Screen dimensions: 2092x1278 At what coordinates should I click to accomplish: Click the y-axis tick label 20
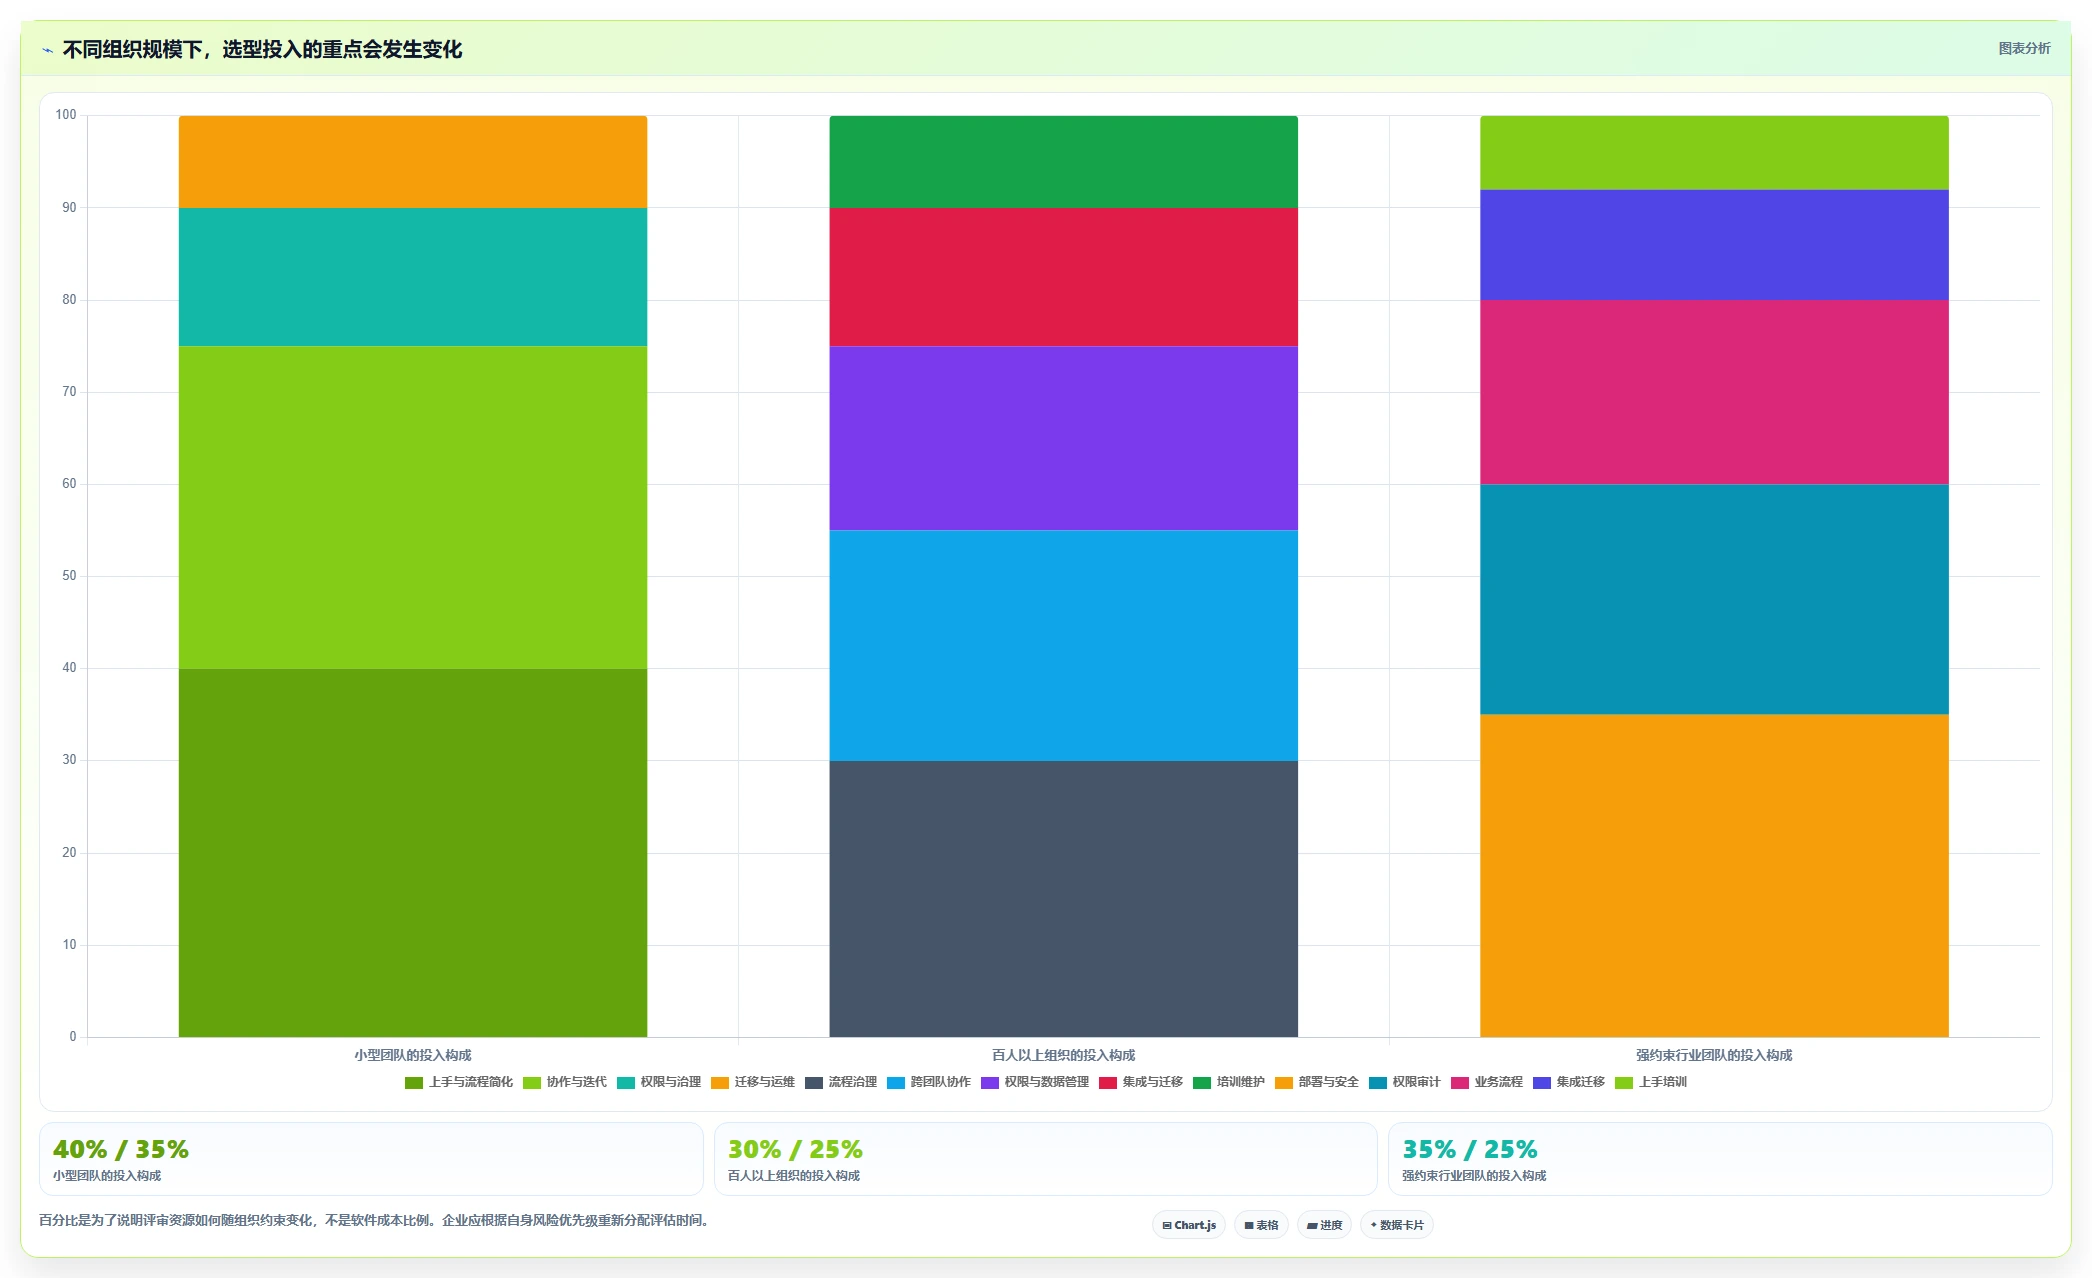click(x=69, y=853)
